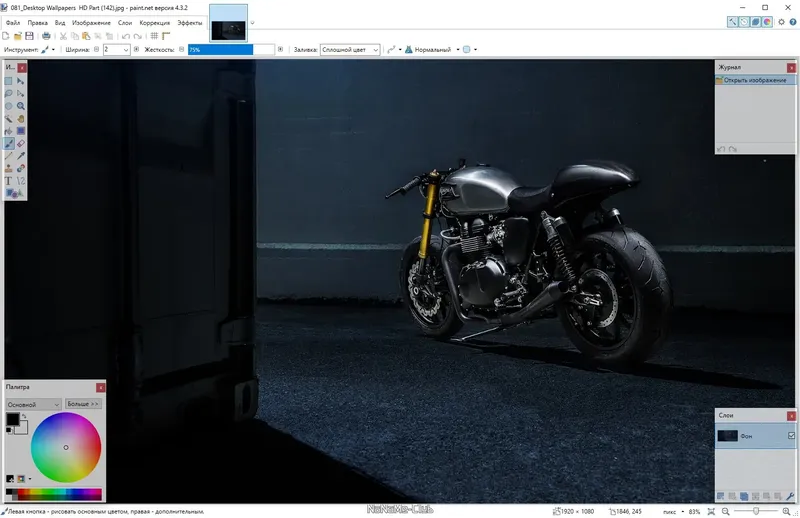Open the Заливка fill style dropdown

[x=350, y=49]
